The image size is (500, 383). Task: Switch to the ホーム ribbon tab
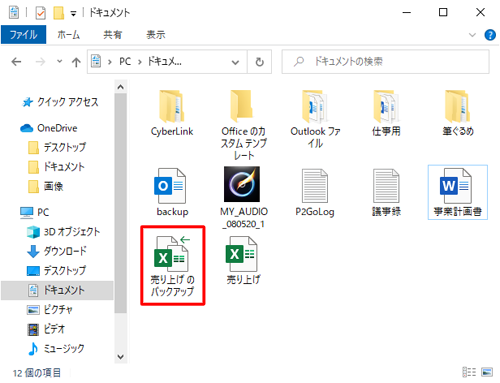(x=69, y=35)
